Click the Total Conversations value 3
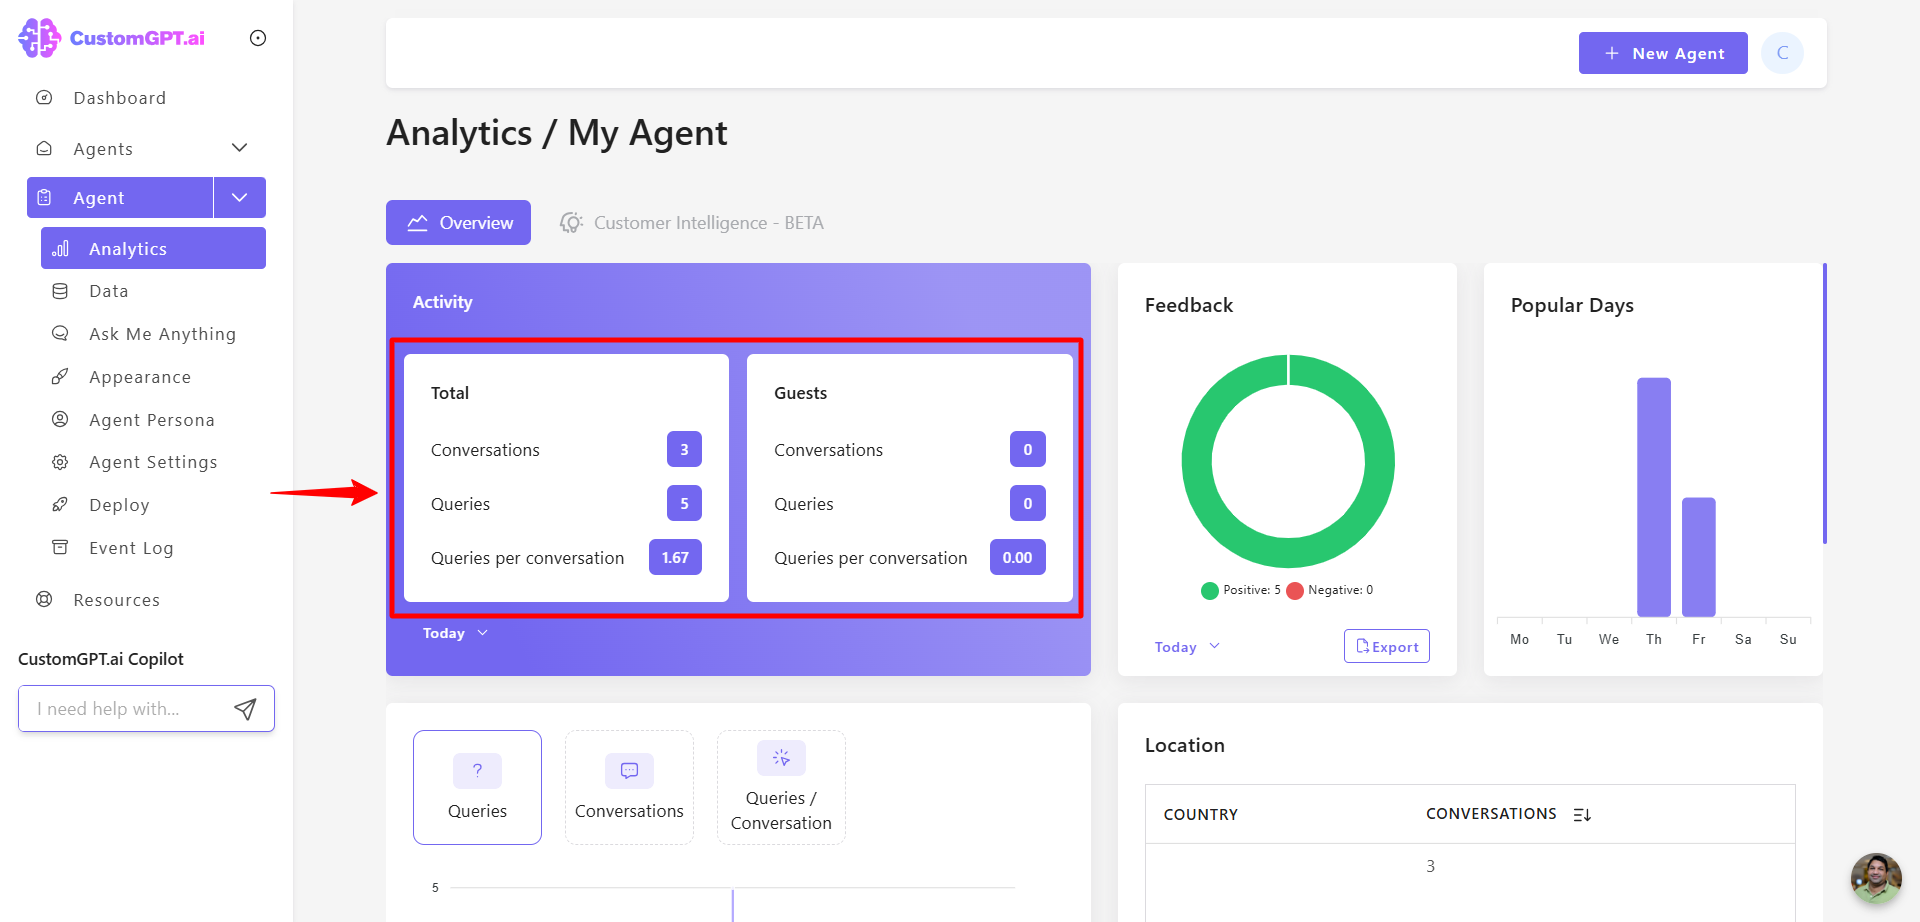 point(684,449)
